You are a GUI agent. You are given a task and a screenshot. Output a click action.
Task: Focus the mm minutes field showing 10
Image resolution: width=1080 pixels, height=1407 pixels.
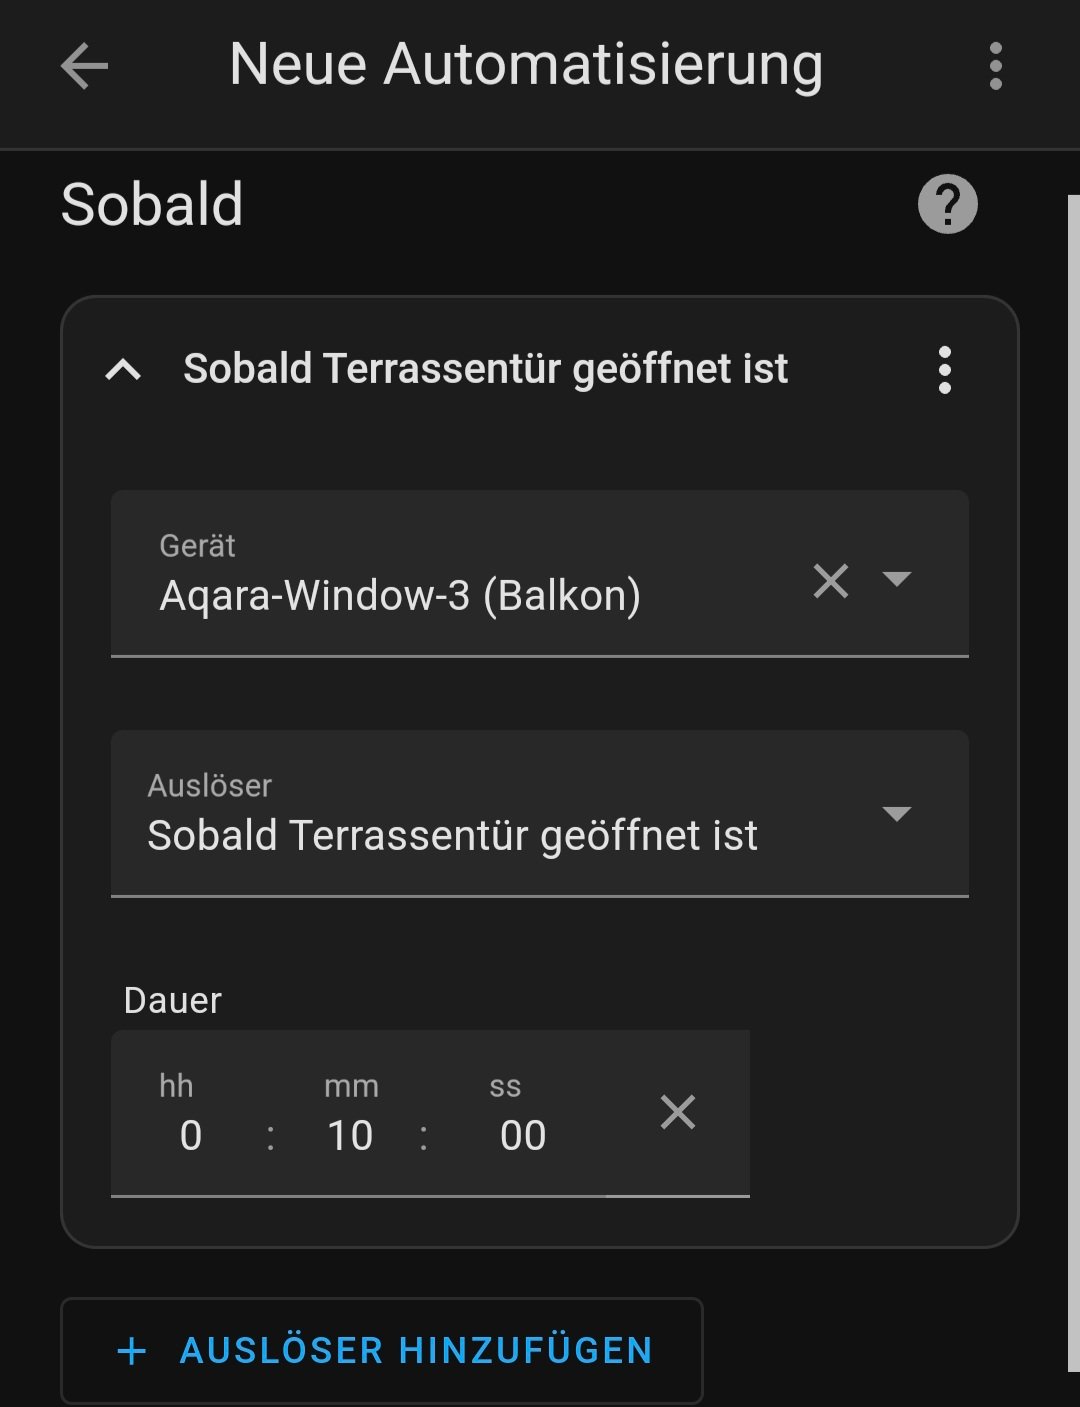coord(350,1135)
